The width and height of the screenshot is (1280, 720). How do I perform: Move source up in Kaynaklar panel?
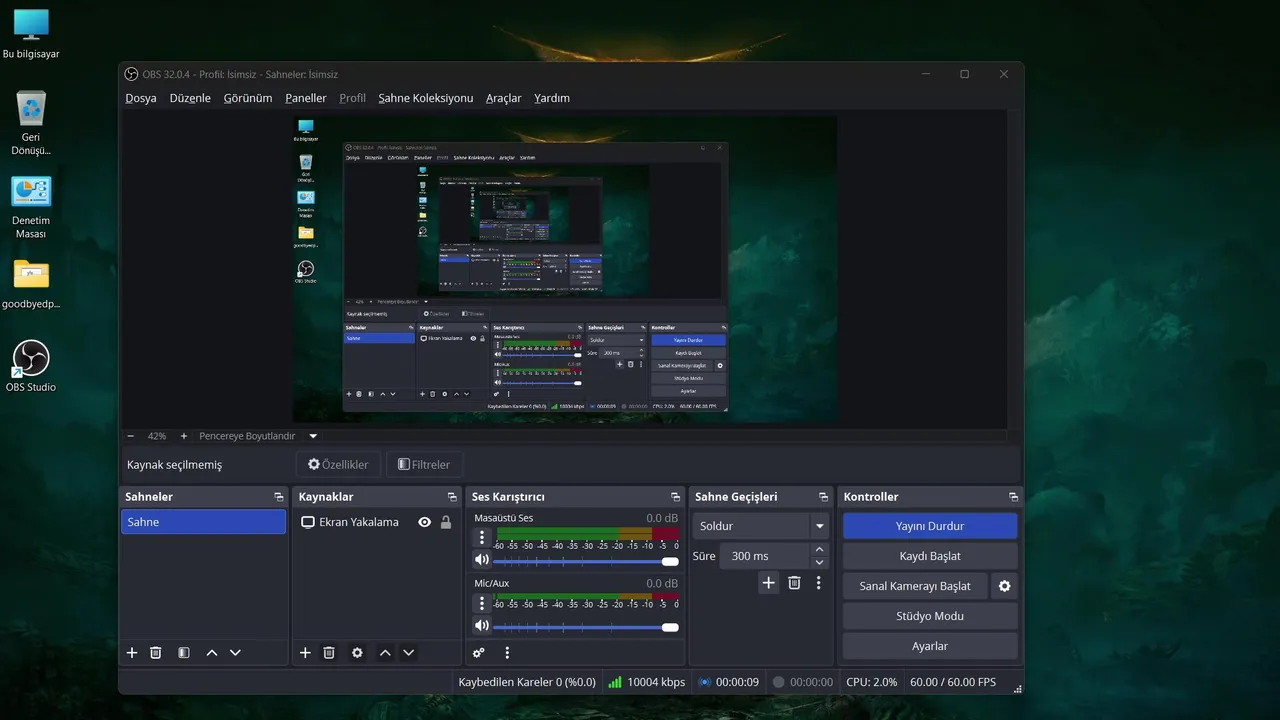[x=385, y=653]
